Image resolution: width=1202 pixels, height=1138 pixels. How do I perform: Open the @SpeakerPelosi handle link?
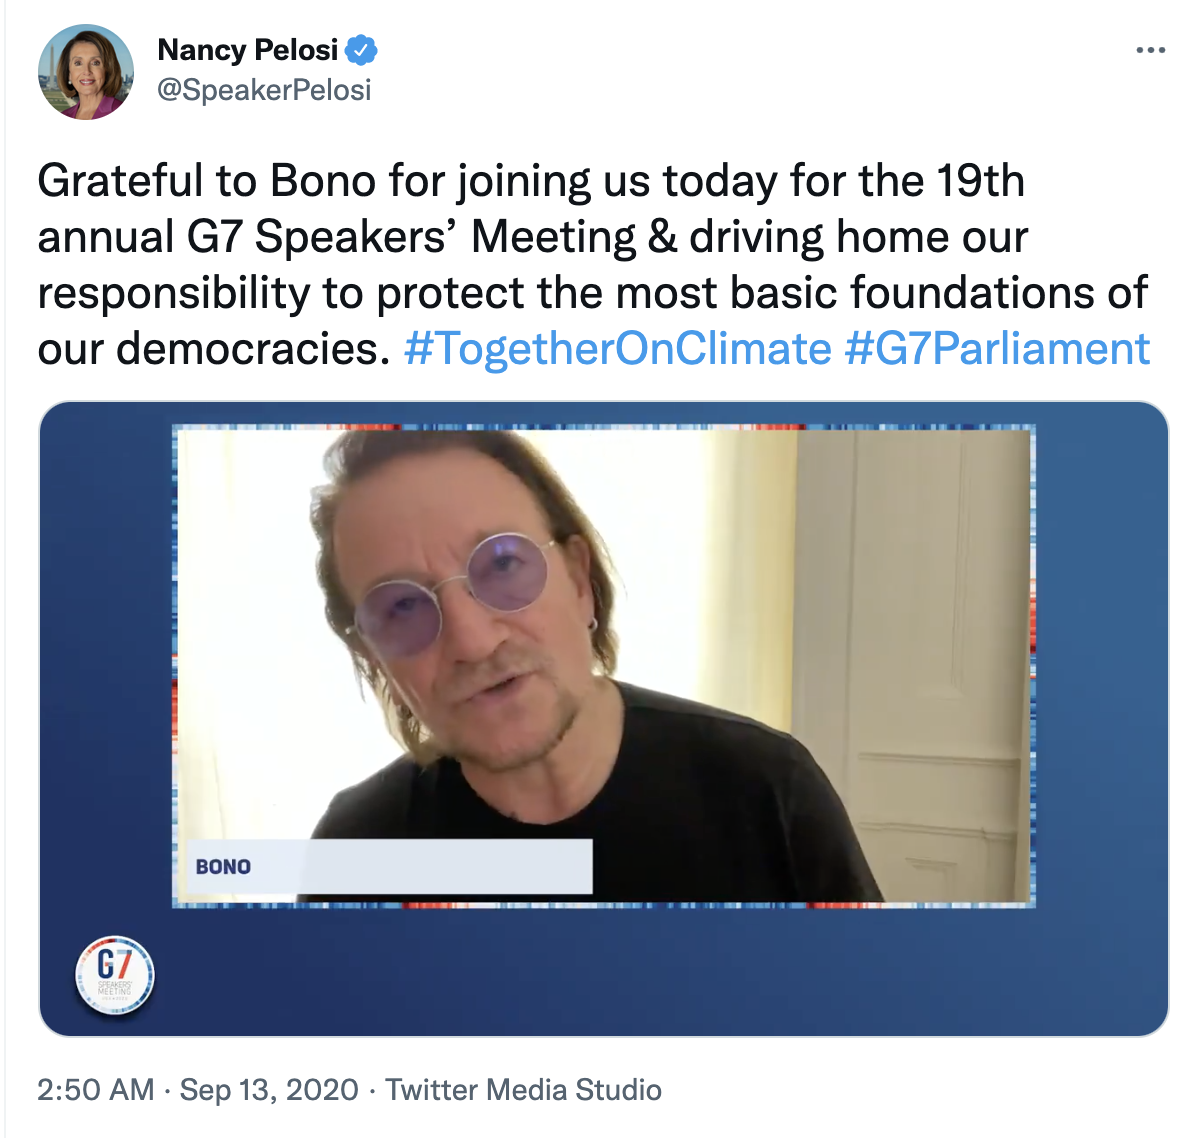click(264, 90)
